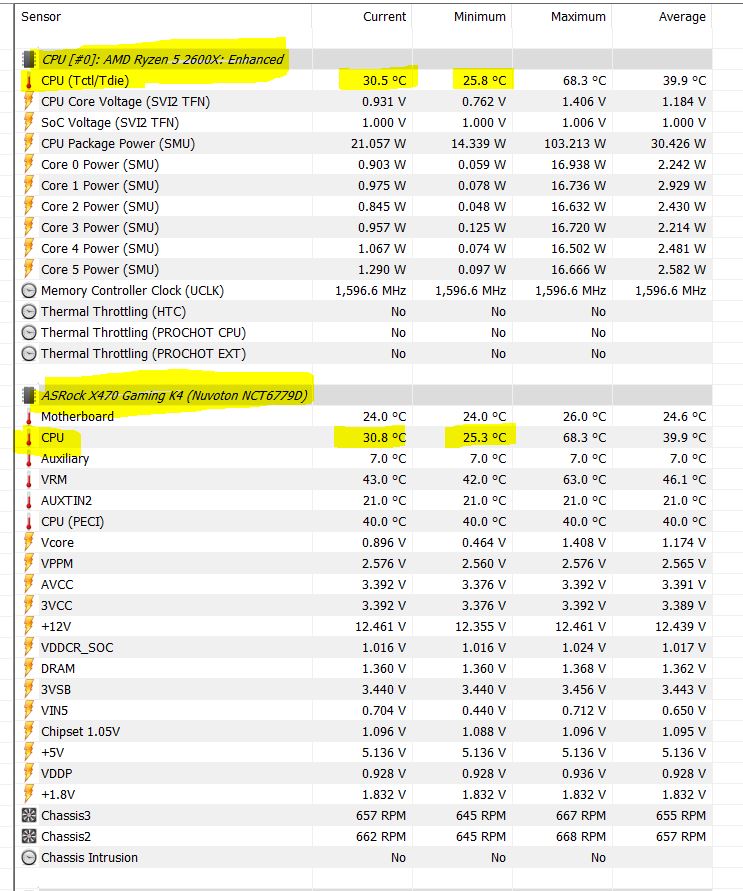Image resolution: width=743 pixels, height=891 pixels.
Task: Select the Core 1 Power (SMU) label
Action: 100,186
